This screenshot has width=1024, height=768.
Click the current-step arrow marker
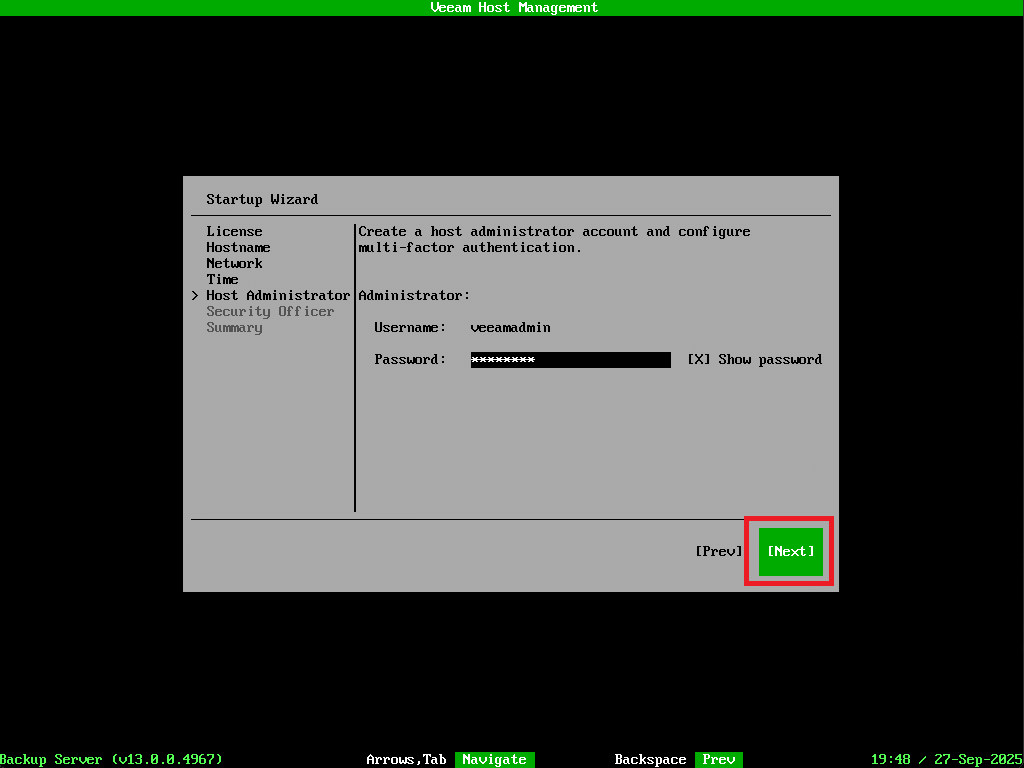[x=195, y=296]
